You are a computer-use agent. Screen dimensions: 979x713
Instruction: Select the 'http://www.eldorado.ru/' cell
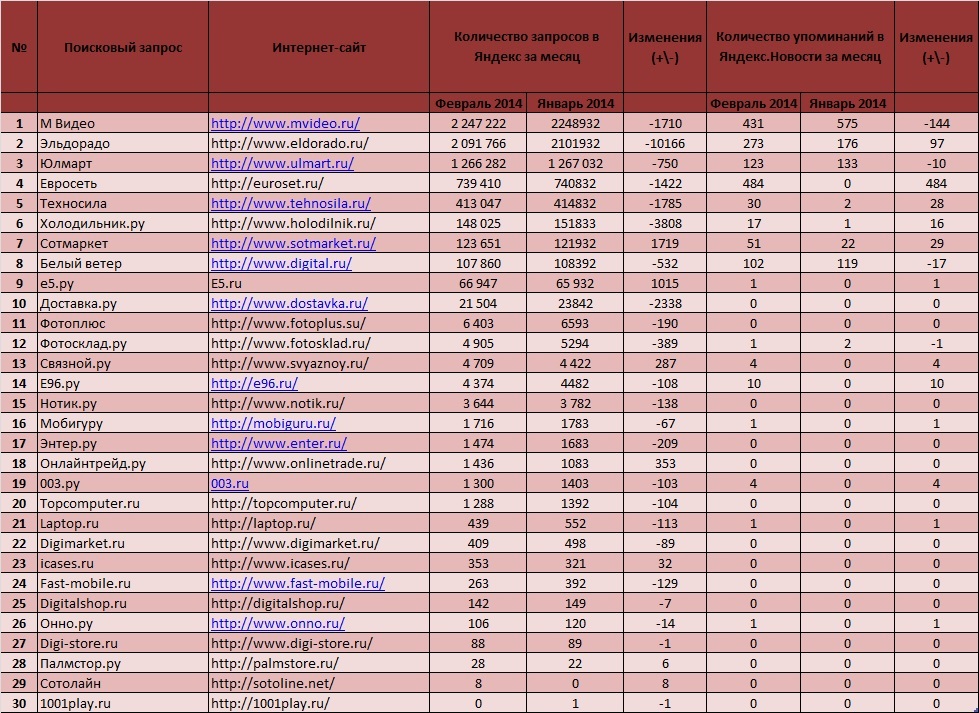(319, 144)
